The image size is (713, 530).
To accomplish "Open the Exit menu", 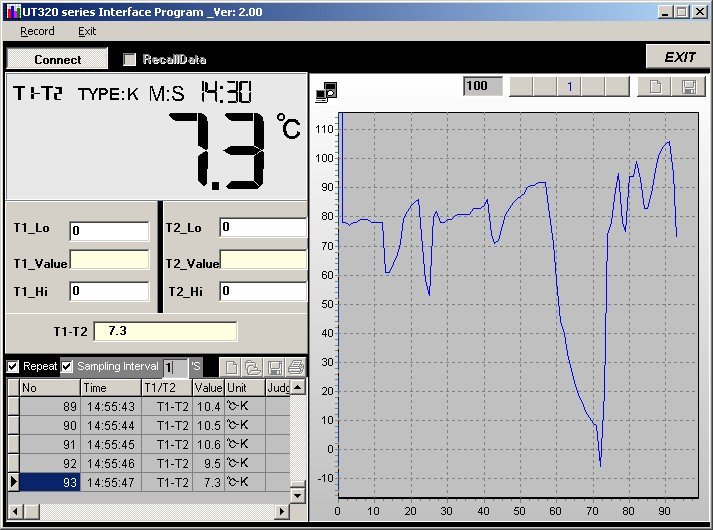I will 87,31.
